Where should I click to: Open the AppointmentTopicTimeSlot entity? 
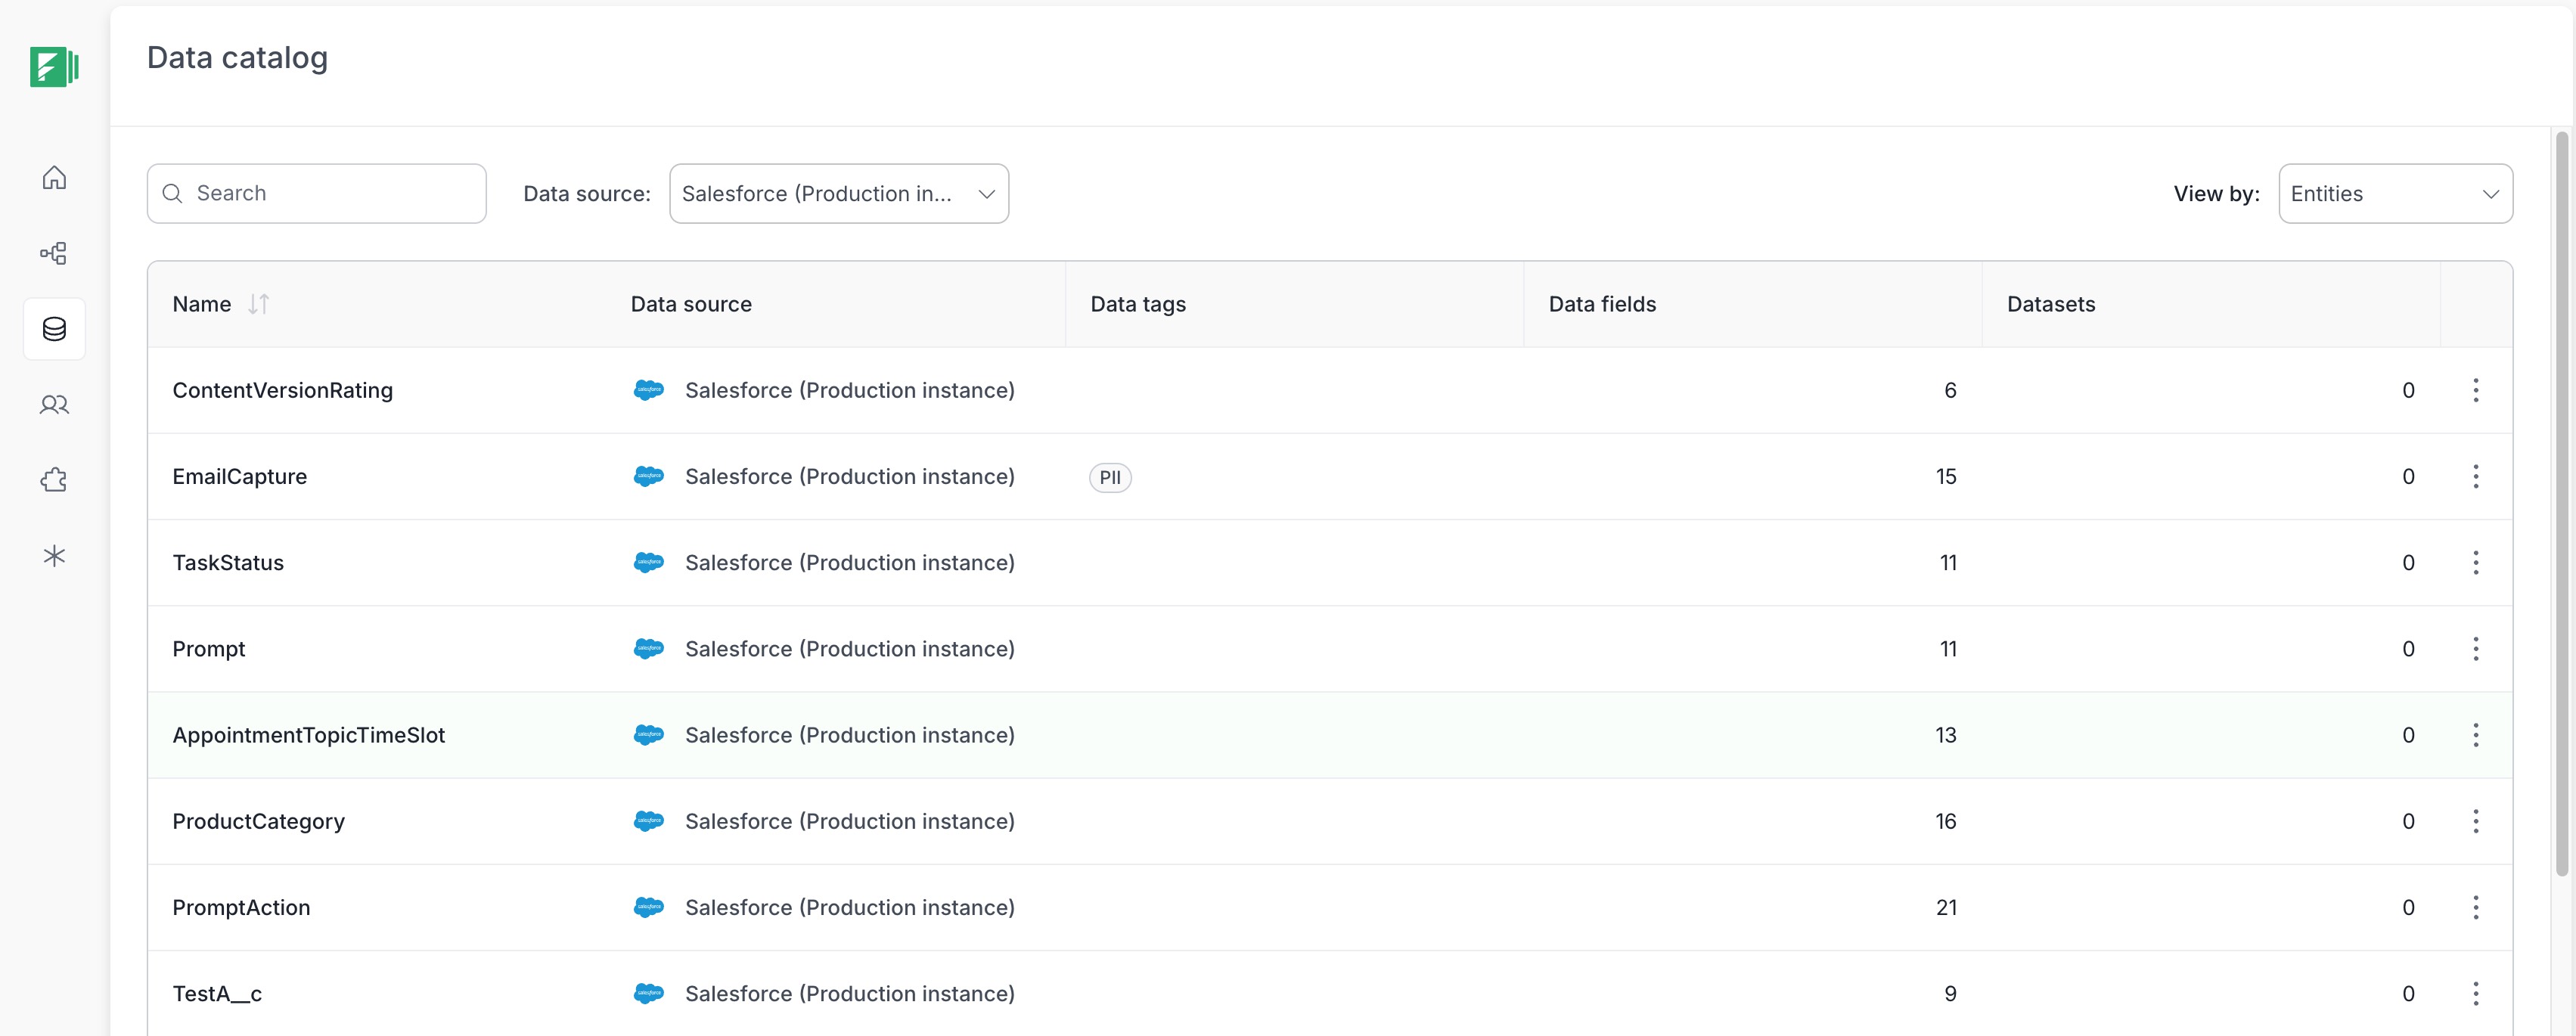308,736
